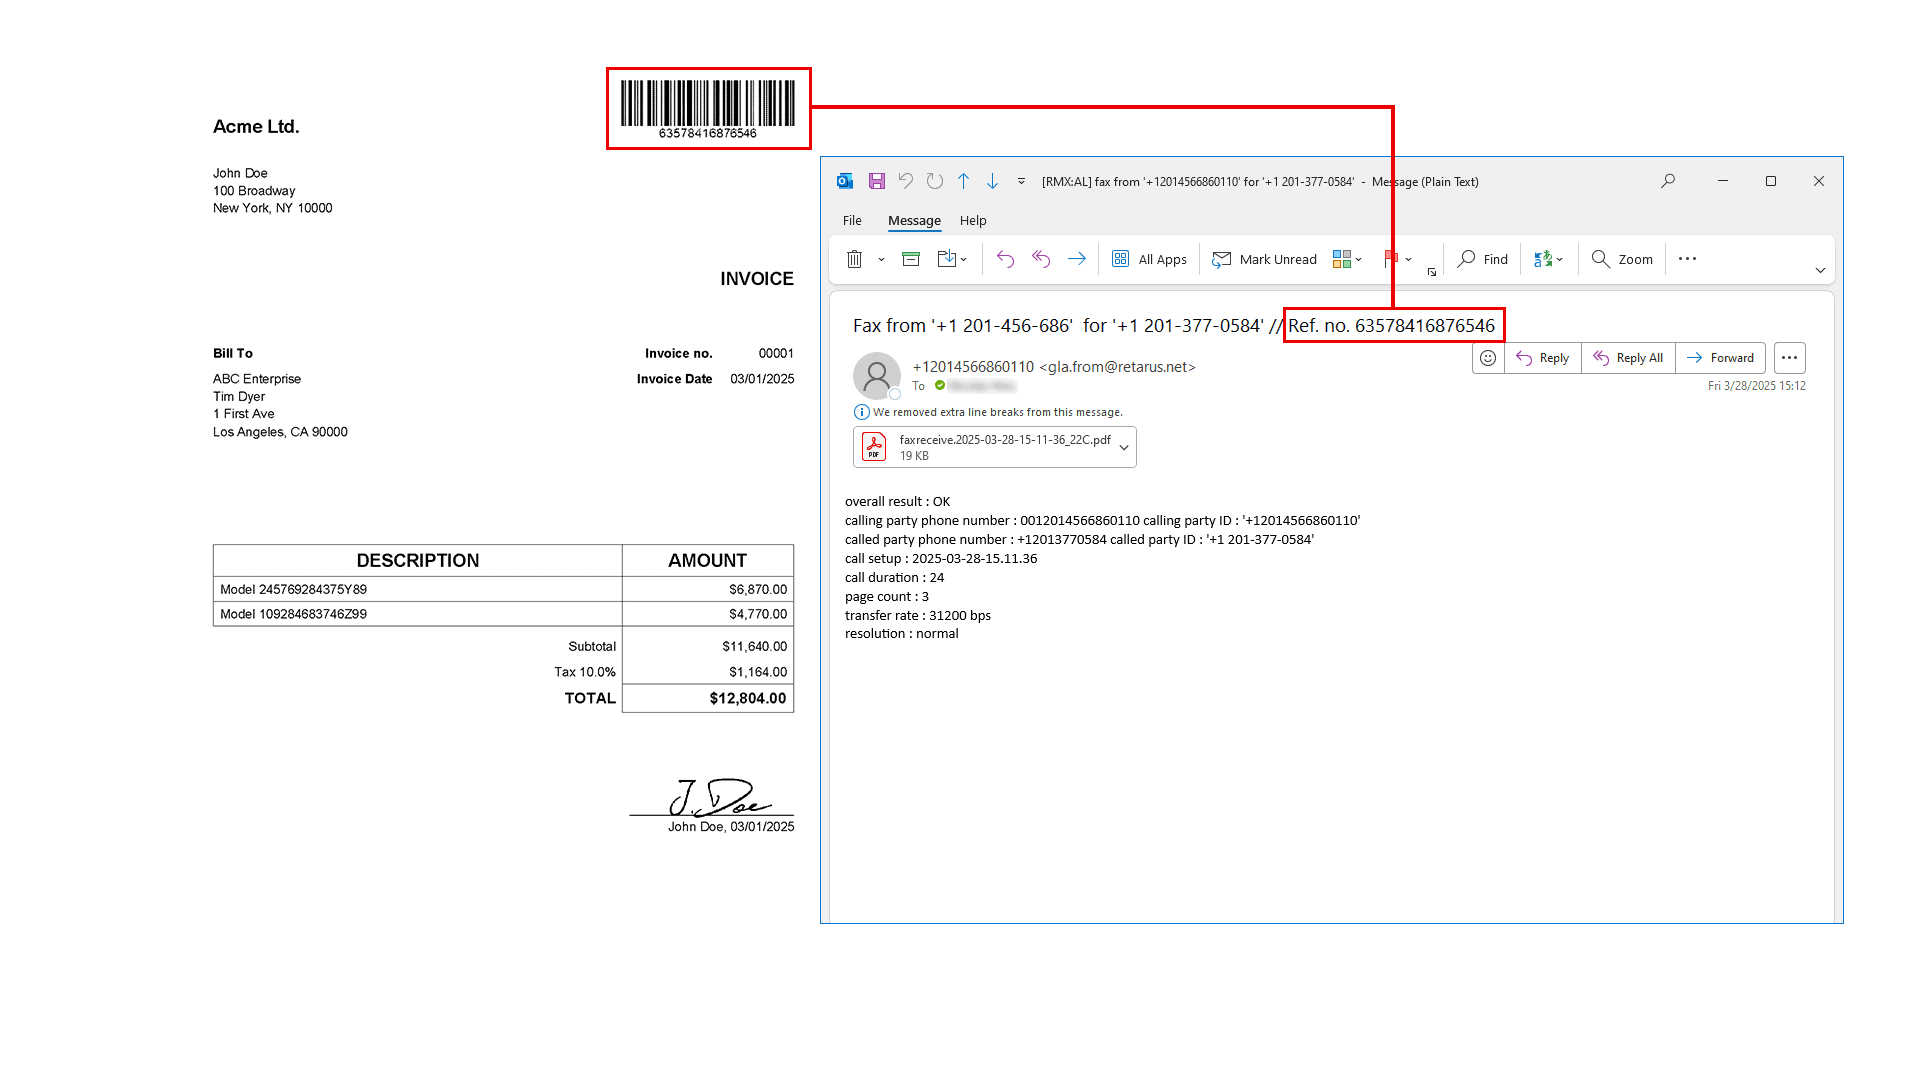The height and width of the screenshot is (1080, 1920).
Task: Open the Translate dropdown
Action: click(1548, 259)
